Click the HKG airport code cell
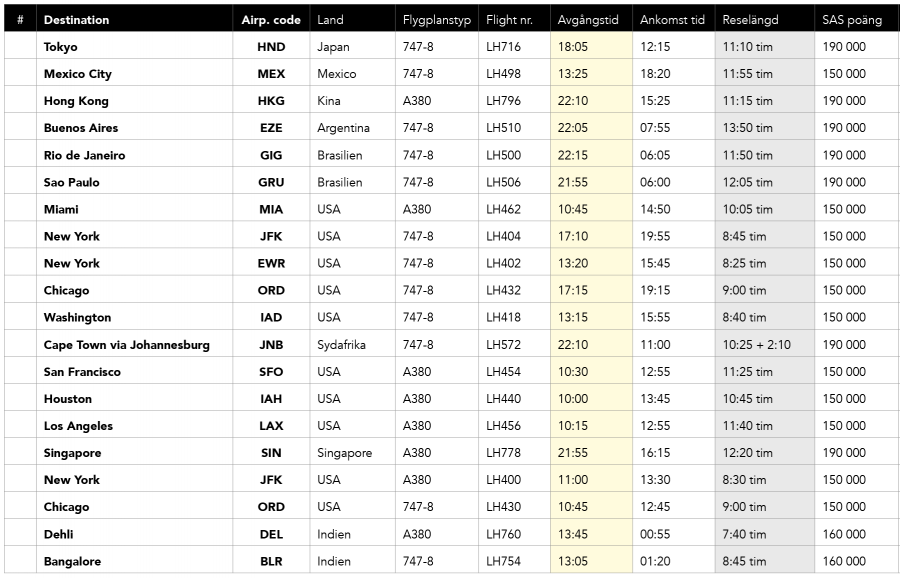 pyautogui.click(x=270, y=101)
